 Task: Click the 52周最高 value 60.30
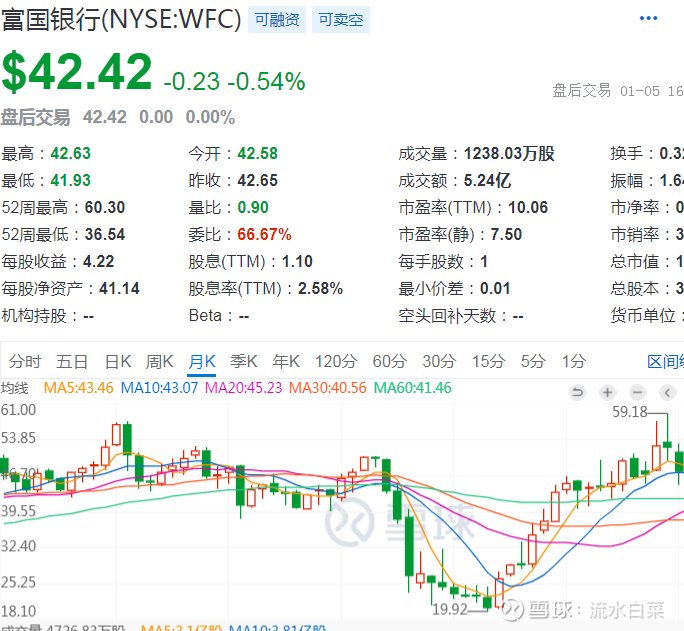[x=105, y=208]
